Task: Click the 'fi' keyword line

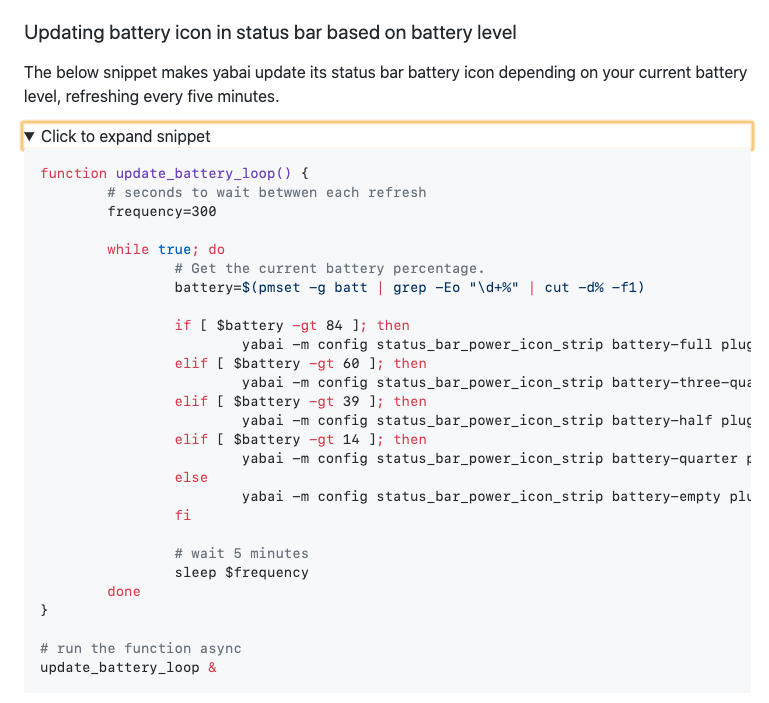Action: click(183, 516)
